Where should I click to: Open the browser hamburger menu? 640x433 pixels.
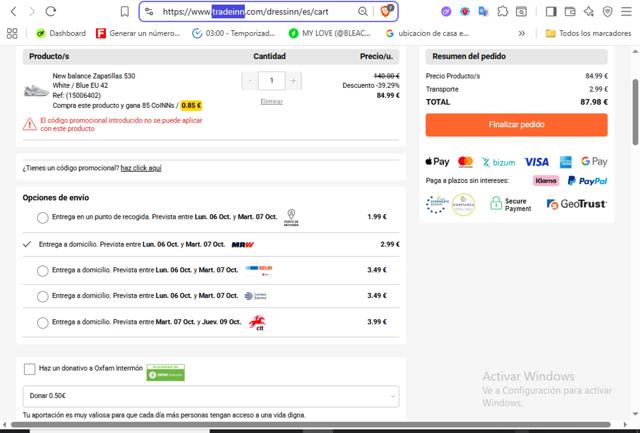click(627, 11)
